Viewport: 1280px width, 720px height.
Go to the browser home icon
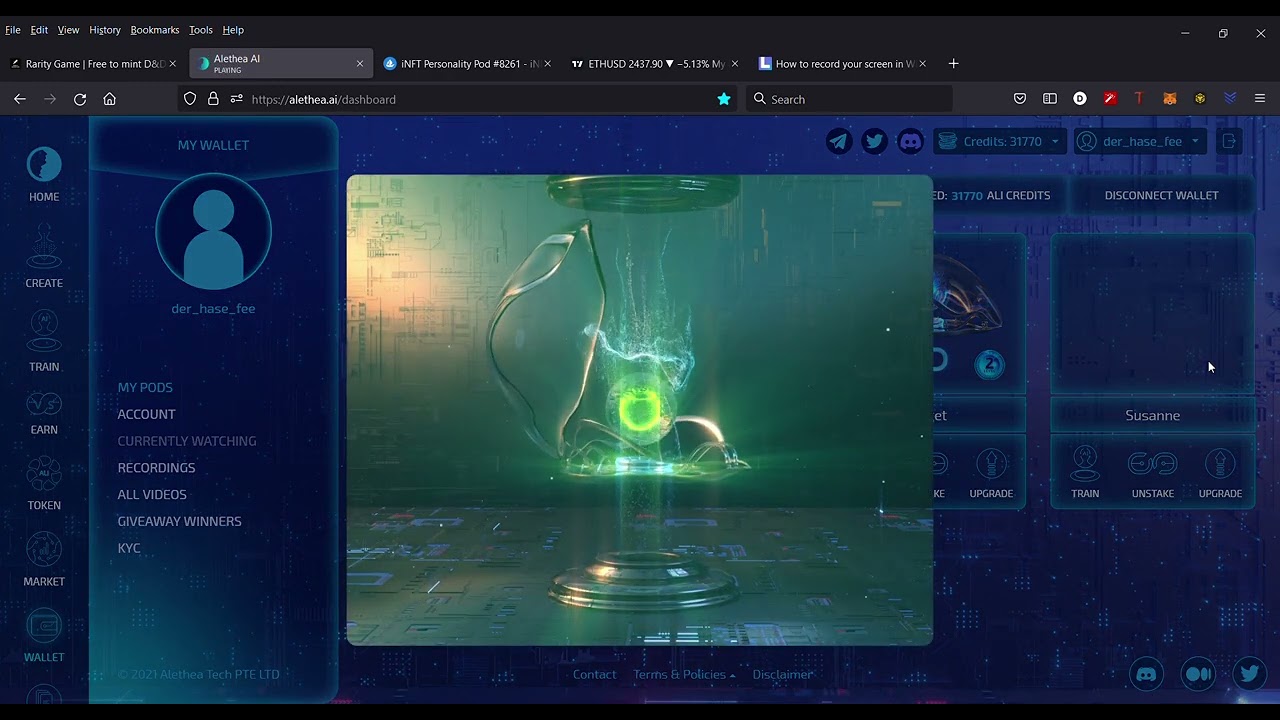(x=110, y=99)
